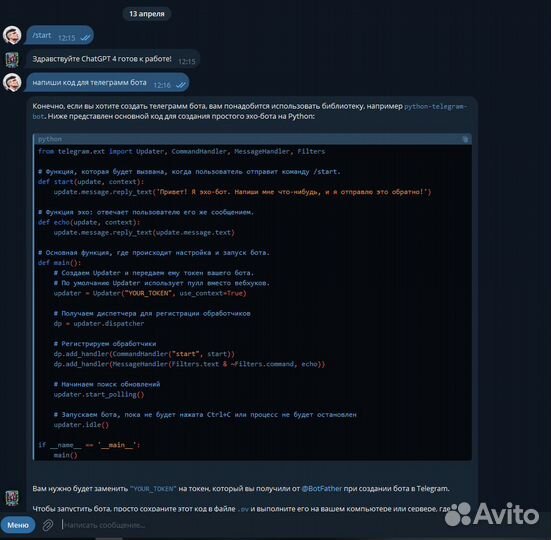Click user avatar beside the /start message
The height and width of the screenshot is (540, 551).
12,35
